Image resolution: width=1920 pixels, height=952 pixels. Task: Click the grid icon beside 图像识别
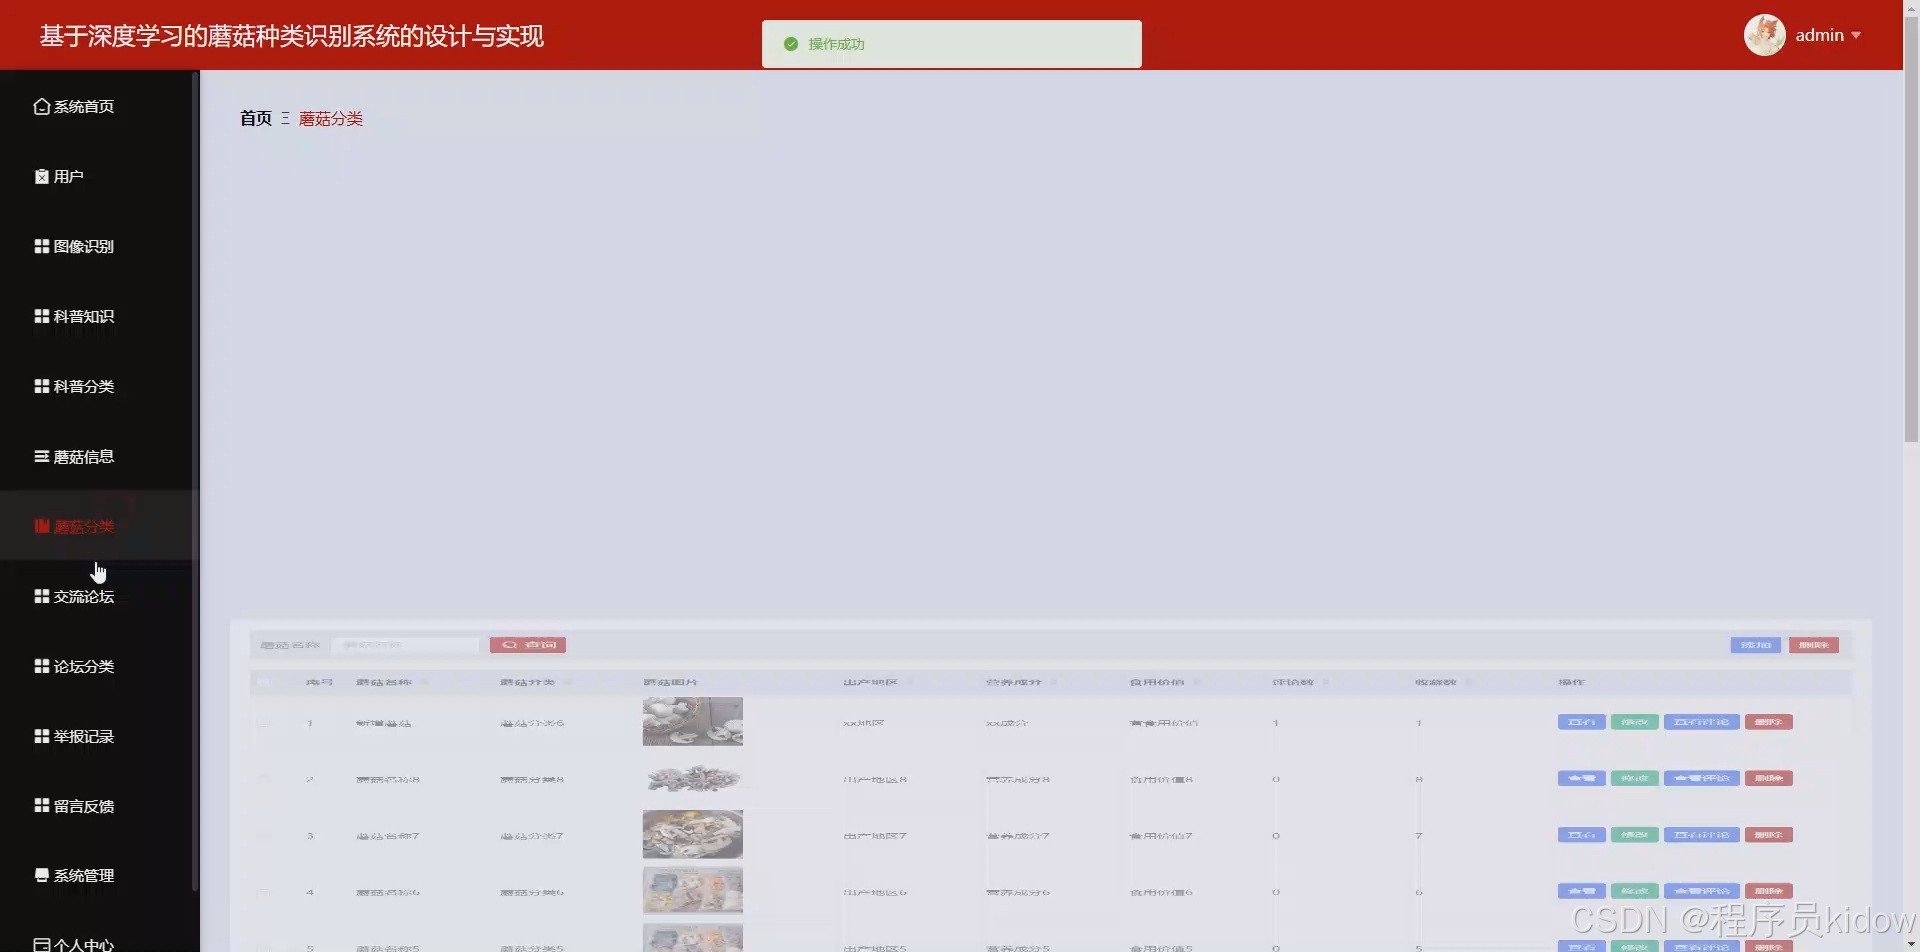[x=41, y=246]
